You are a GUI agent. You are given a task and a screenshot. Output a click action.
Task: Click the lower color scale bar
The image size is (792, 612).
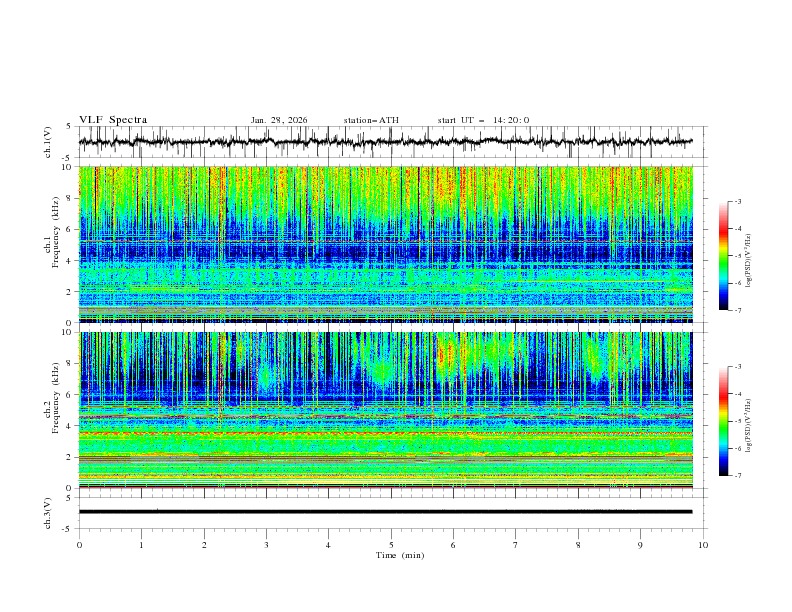coord(723,421)
